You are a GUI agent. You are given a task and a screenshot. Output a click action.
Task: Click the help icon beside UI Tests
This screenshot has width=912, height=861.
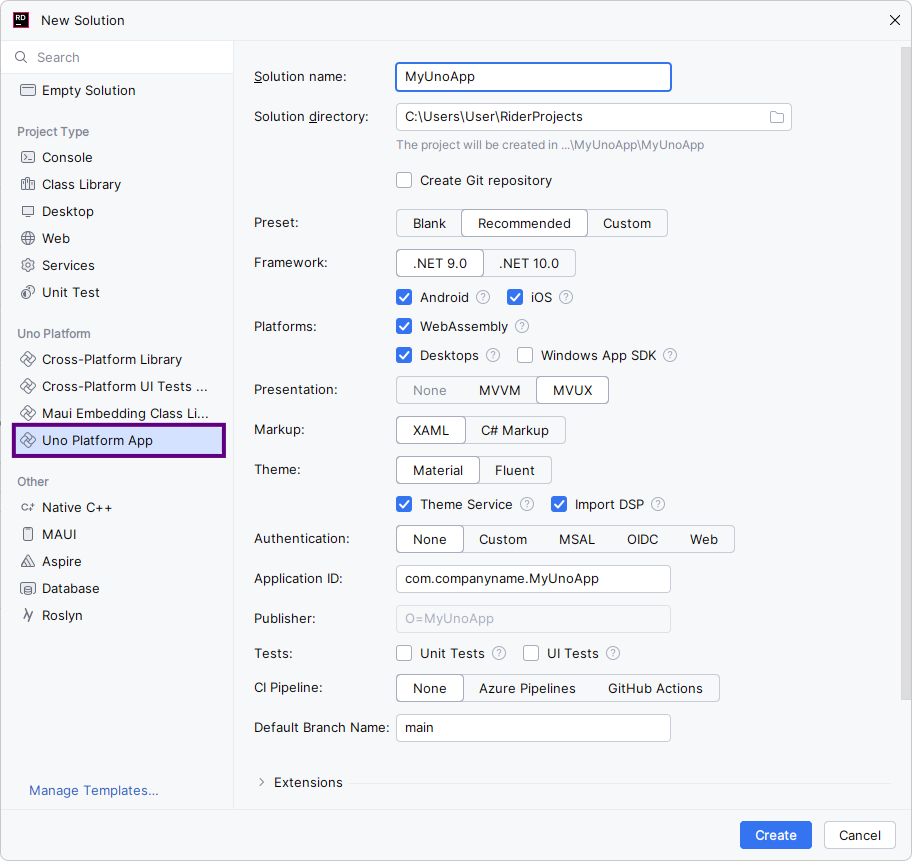pyautogui.click(x=613, y=653)
